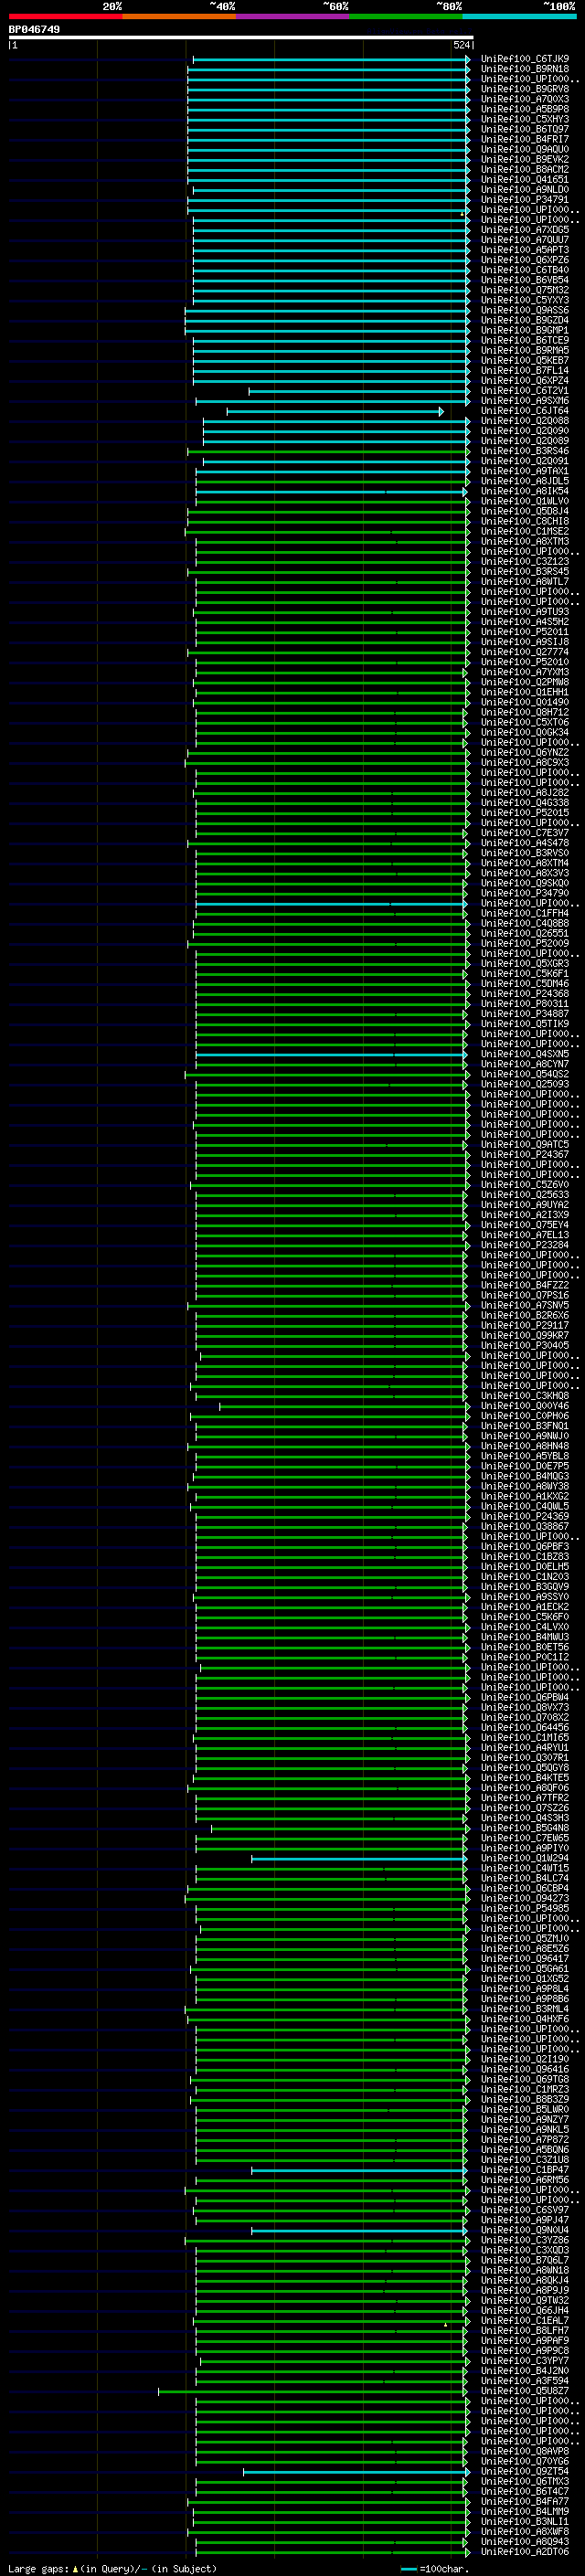Select hit label UniRef100_Q0GK34
The image size is (585, 2576).
pyautogui.click(x=525, y=732)
